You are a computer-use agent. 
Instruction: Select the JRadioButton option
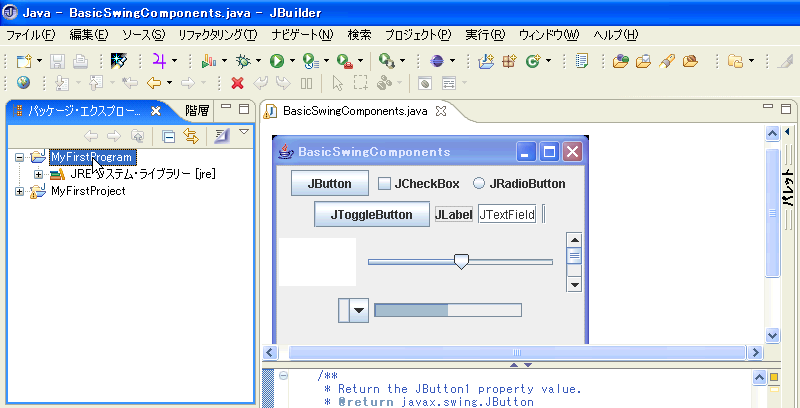[x=479, y=184]
